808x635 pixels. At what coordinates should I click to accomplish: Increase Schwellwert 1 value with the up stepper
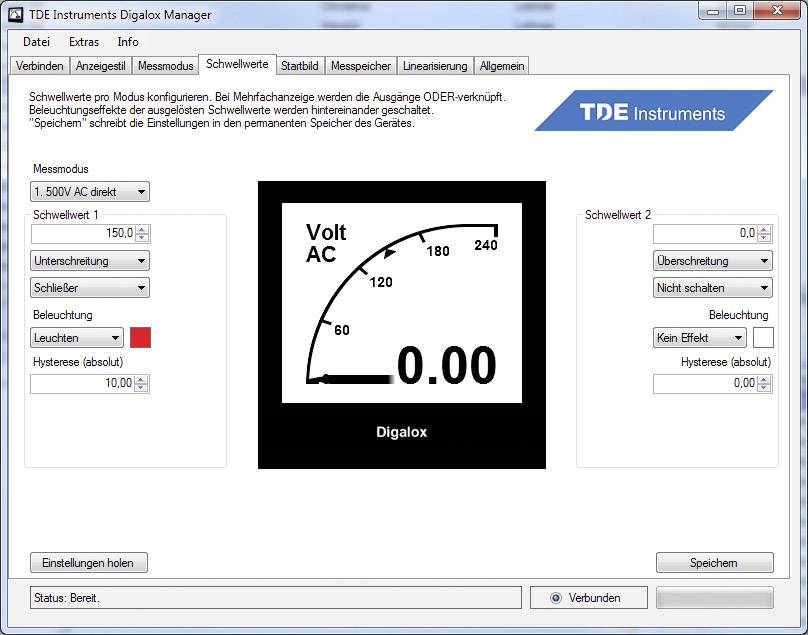coord(143,229)
